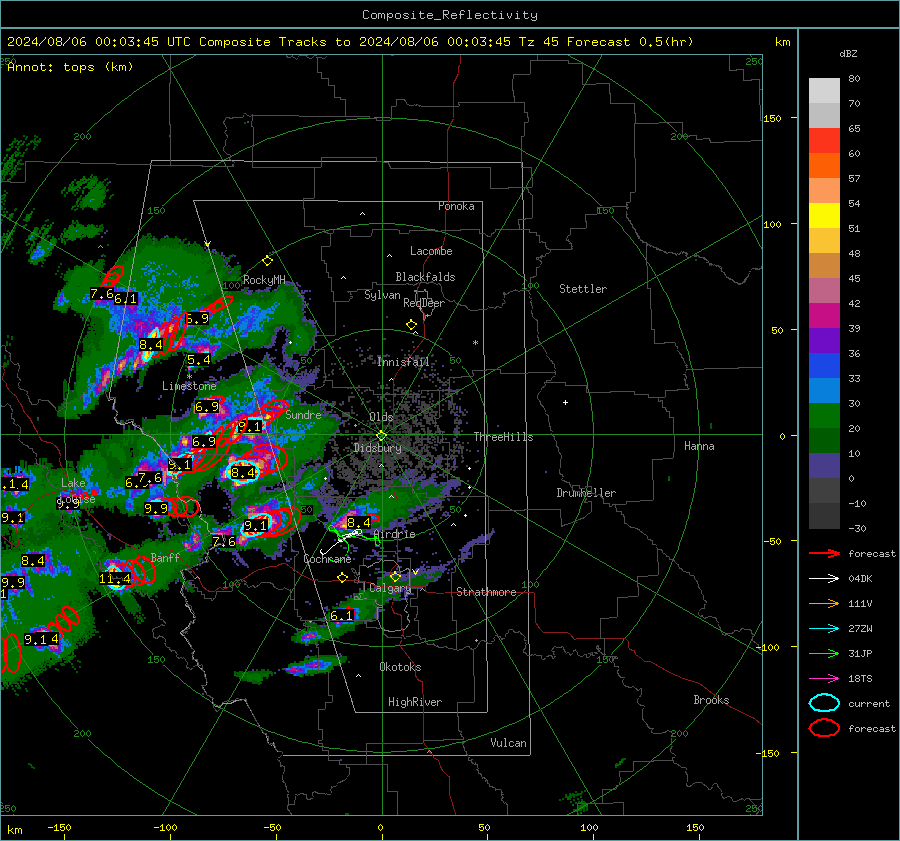Click the magenta 18TS arrow icon
900x841 pixels.
point(824,679)
